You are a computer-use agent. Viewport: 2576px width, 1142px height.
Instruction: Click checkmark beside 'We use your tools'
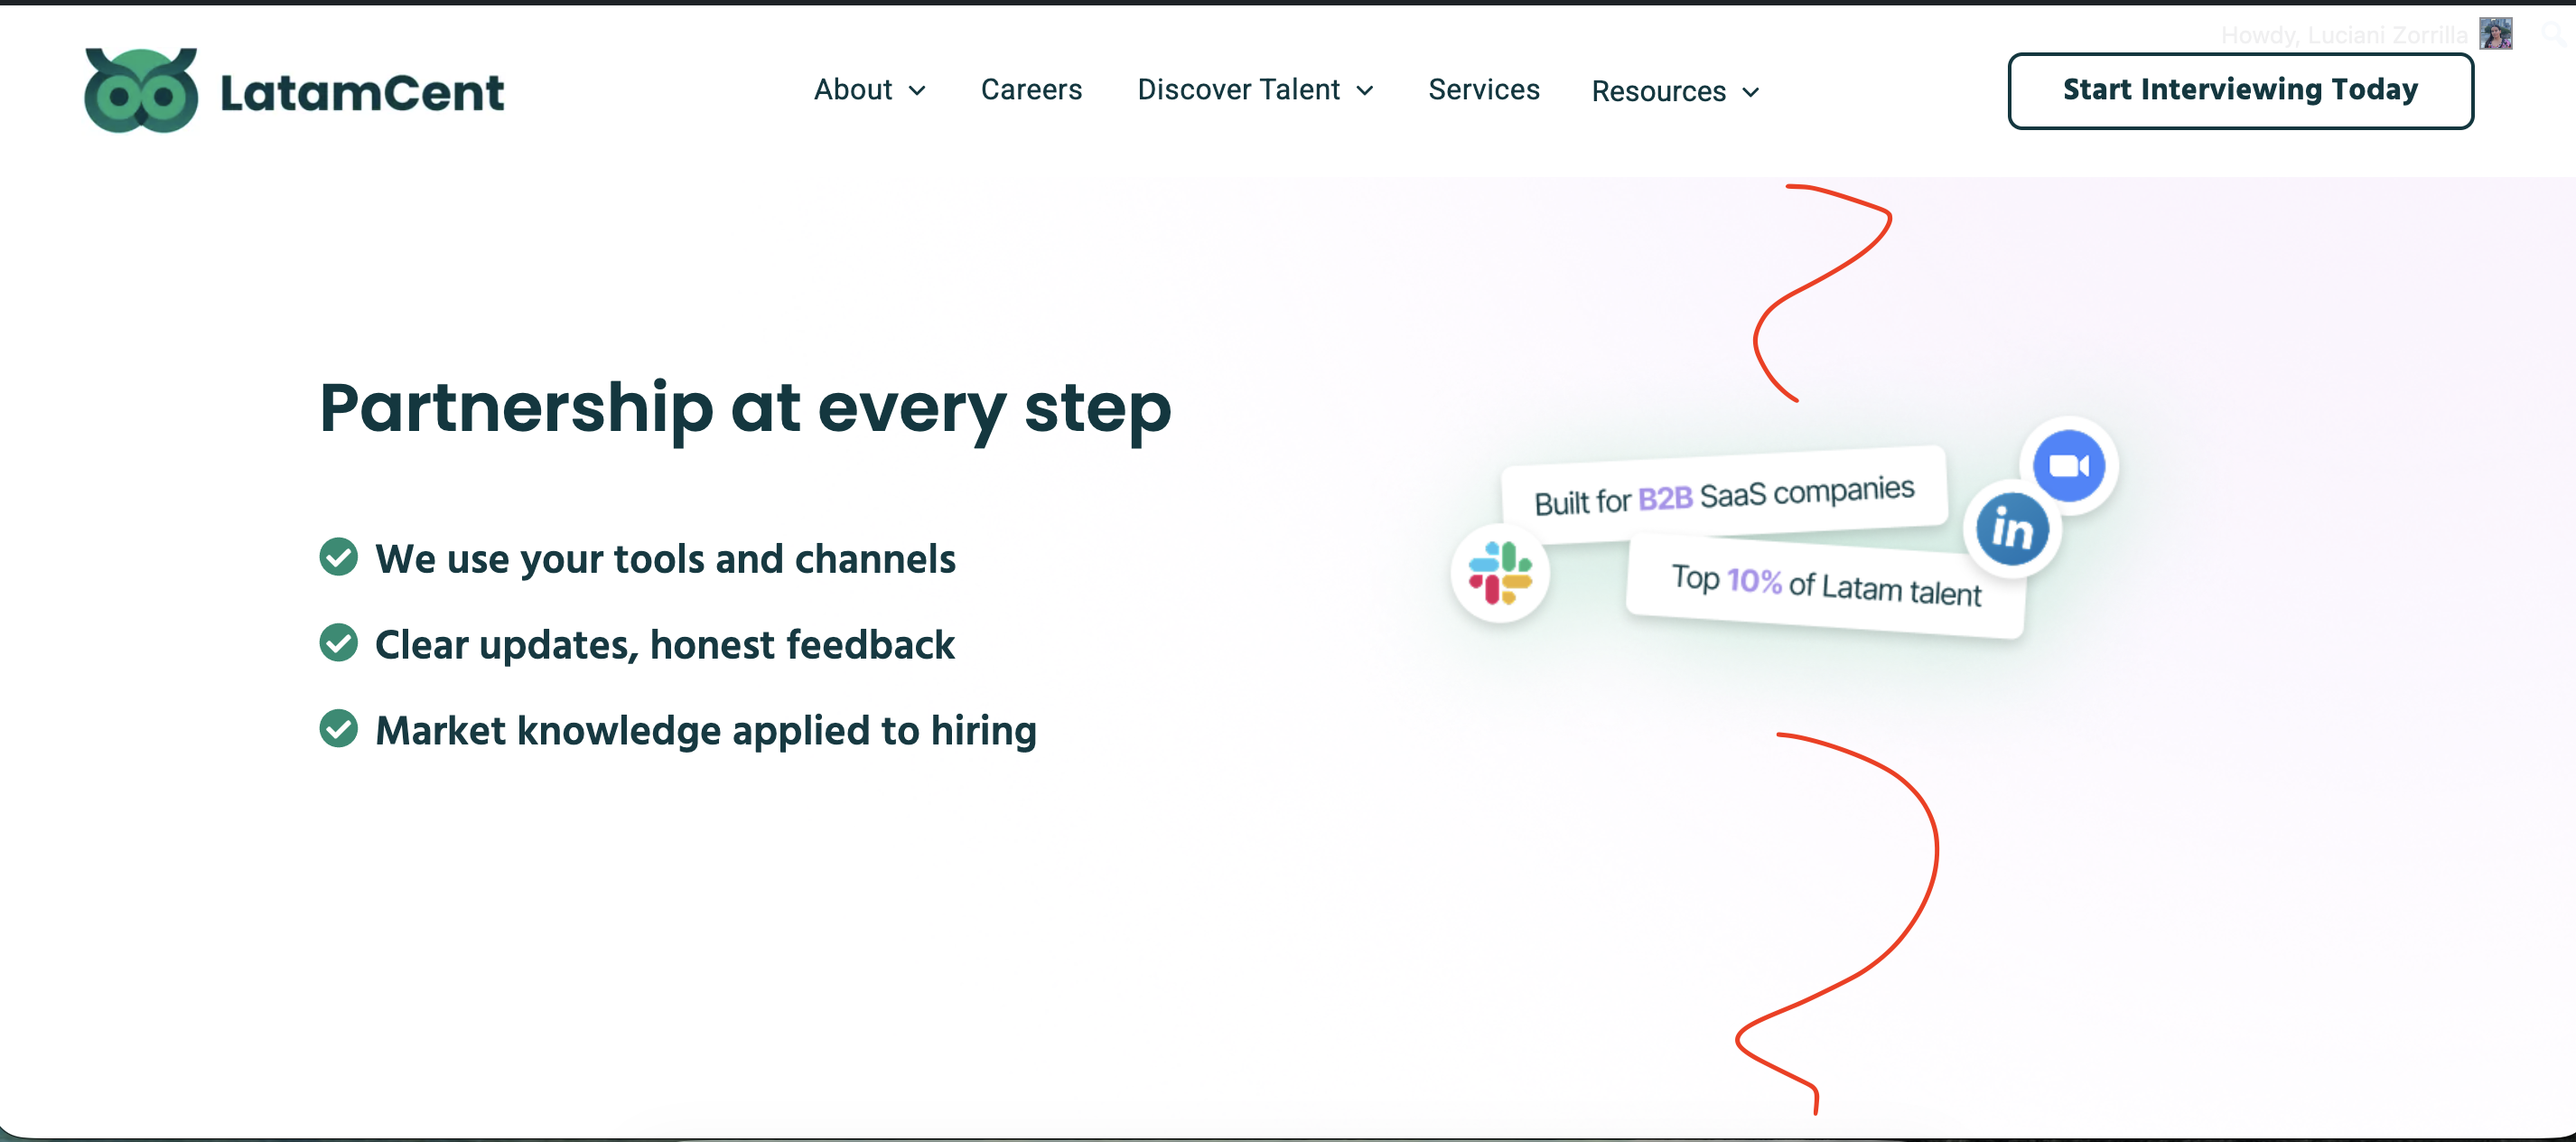click(338, 557)
